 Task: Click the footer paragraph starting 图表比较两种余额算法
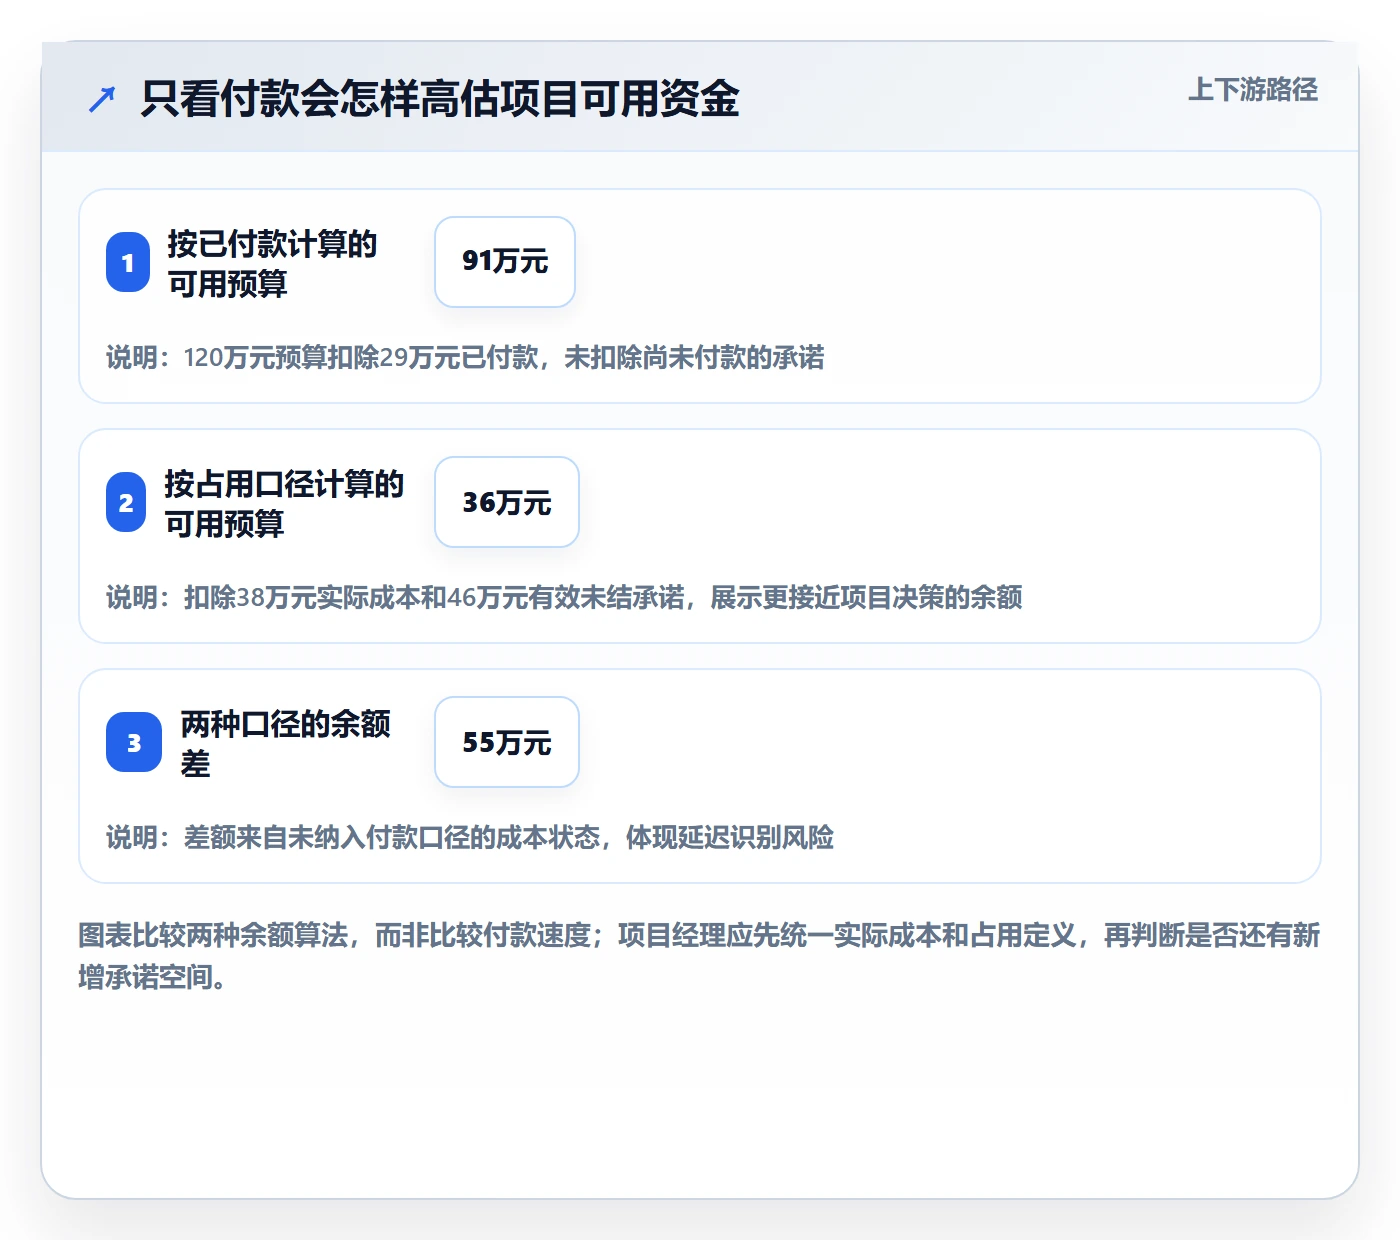click(699, 956)
